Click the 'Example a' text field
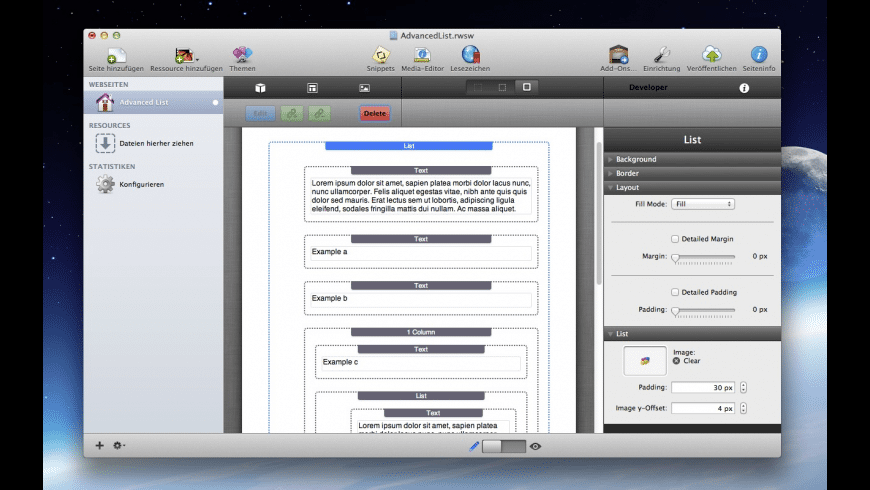The image size is (870, 490). click(421, 252)
